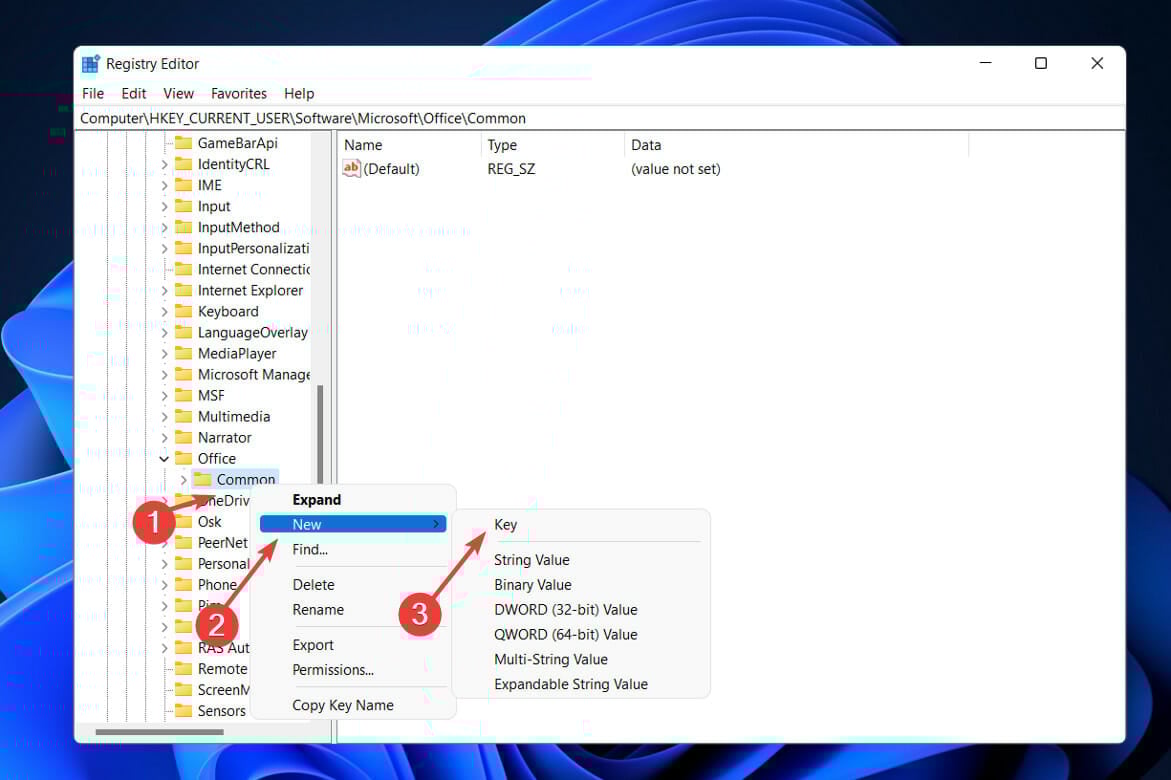Click the registry path address bar
This screenshot has height=780, width=1171.
point(600,118)
